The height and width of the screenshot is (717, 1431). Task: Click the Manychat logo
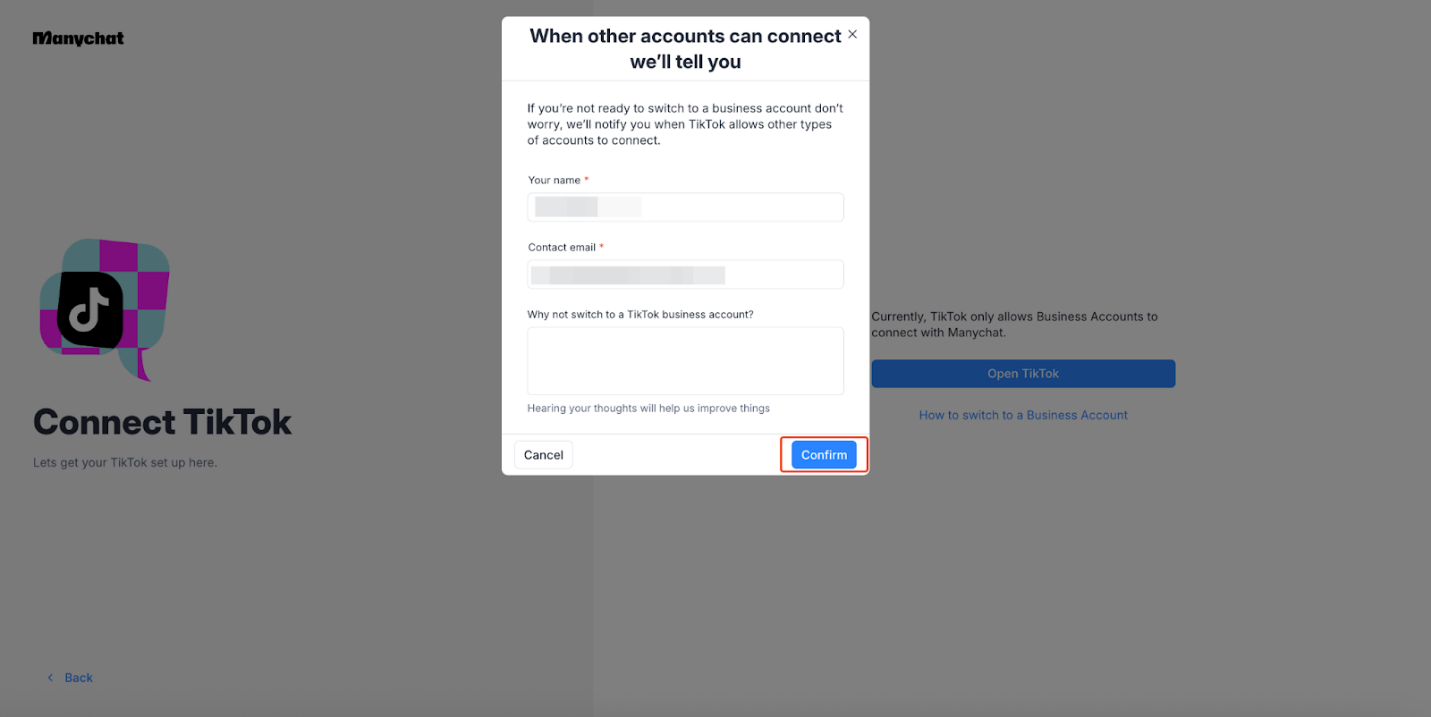click(x=78, y=39)
